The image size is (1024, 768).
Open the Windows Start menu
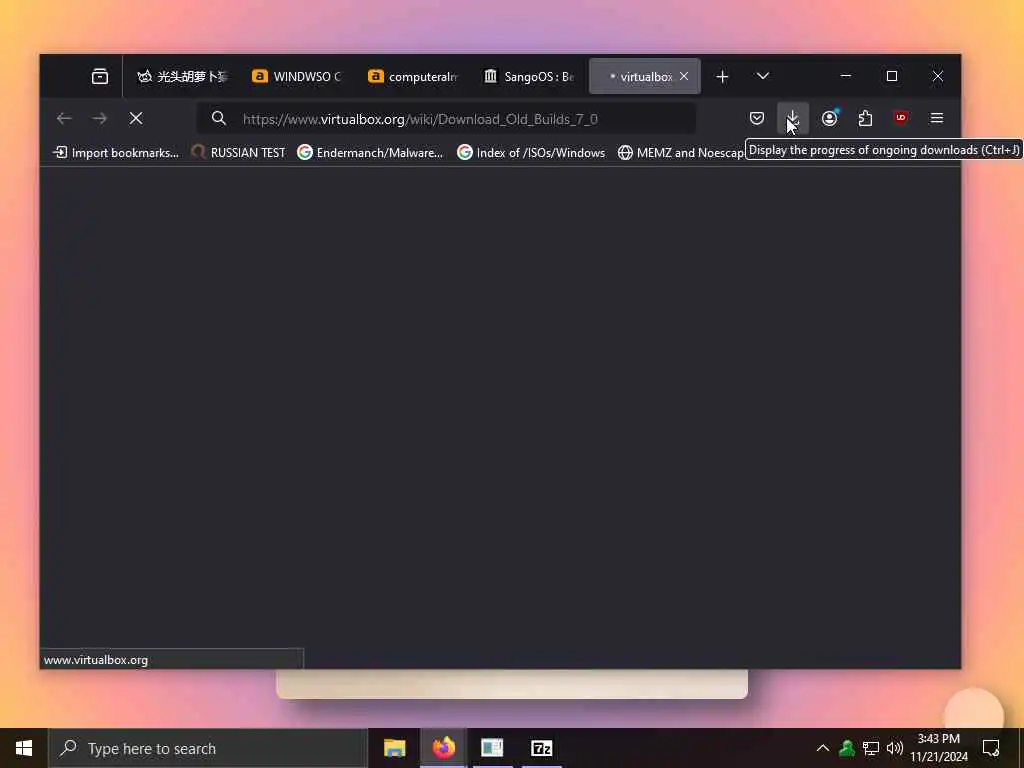pos(24,748)
